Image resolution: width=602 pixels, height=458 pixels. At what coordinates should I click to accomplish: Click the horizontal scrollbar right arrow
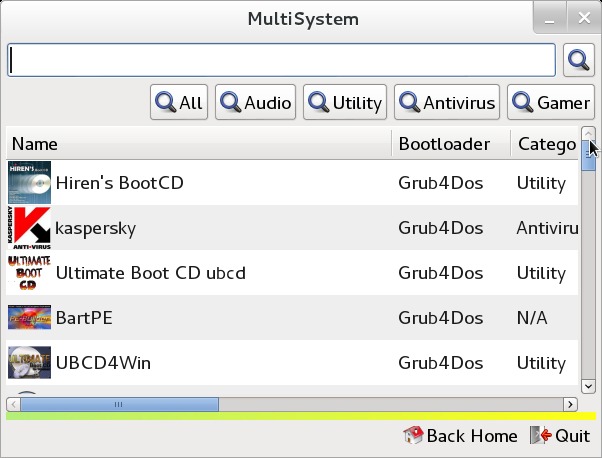click(571, 404)
